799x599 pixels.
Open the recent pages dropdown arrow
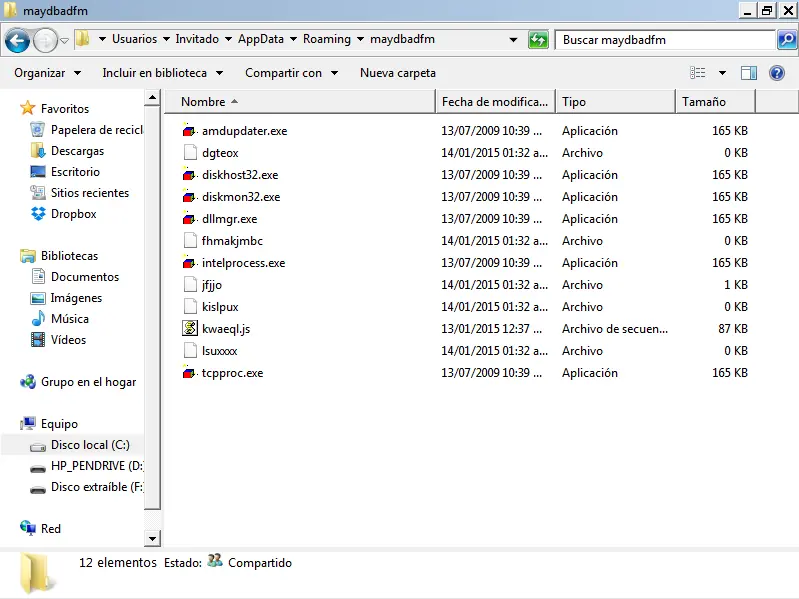tap(64, 40)
